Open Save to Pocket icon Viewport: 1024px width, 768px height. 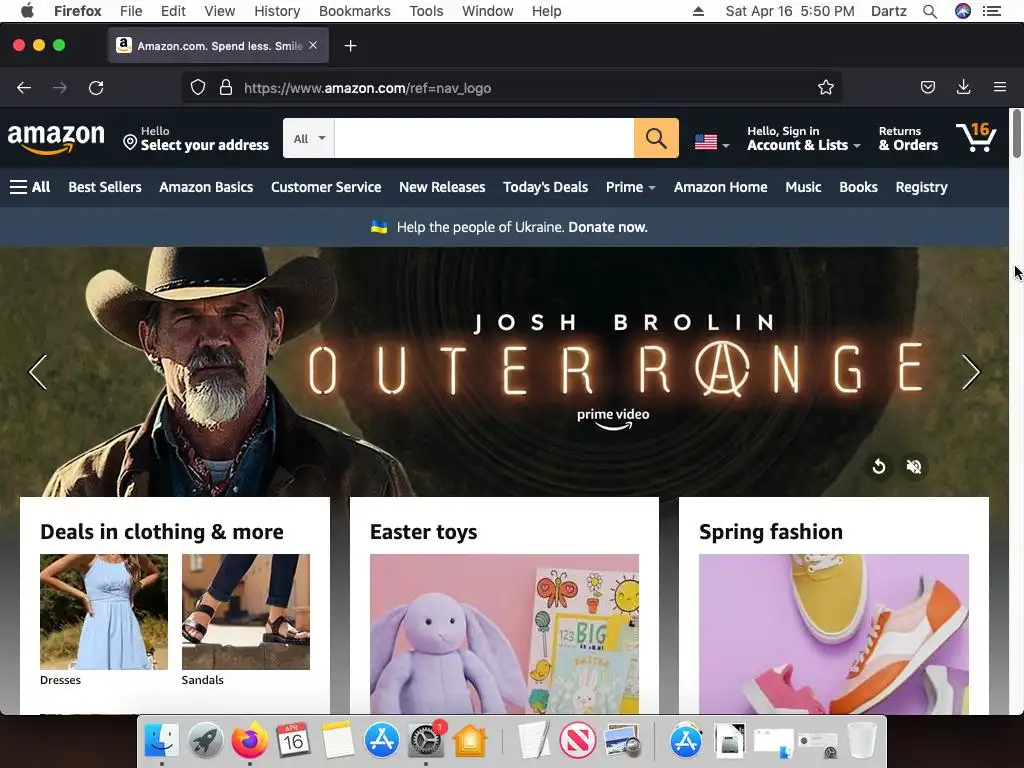pyautogui.click(x=927, y=88)
